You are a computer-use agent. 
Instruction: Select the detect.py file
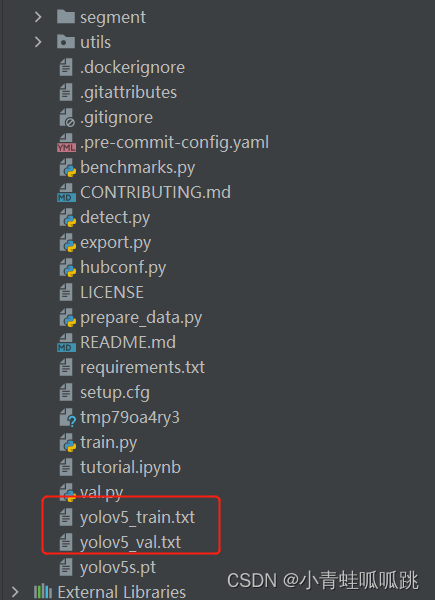pos(115,218)
